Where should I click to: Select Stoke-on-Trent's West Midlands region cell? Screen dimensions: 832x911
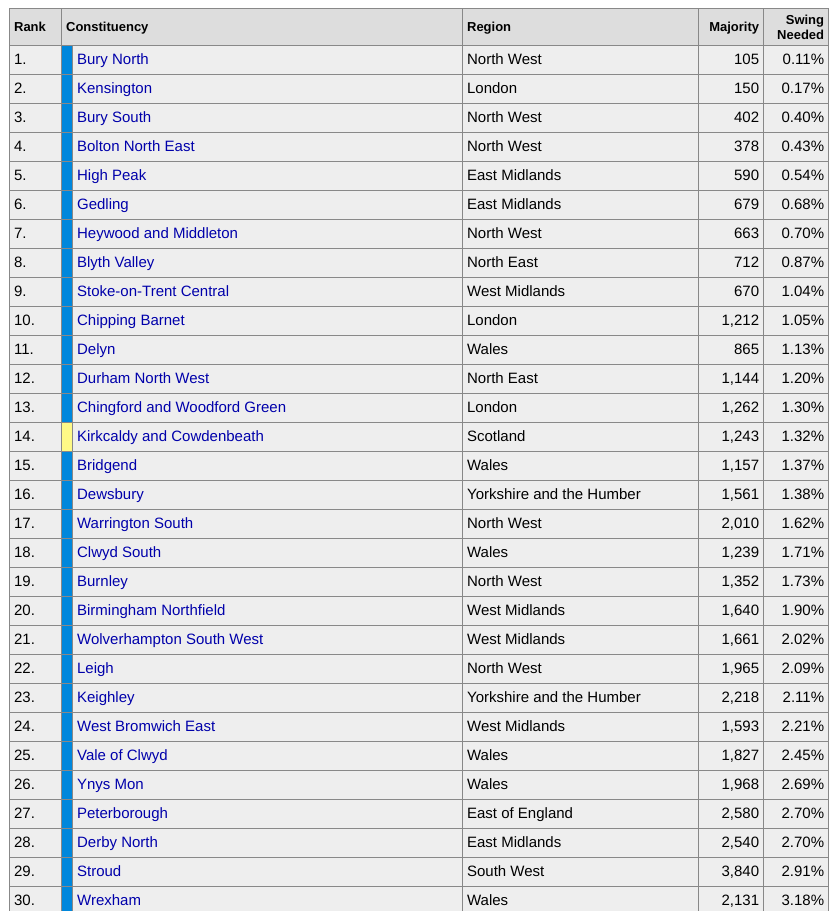(580, 292)
